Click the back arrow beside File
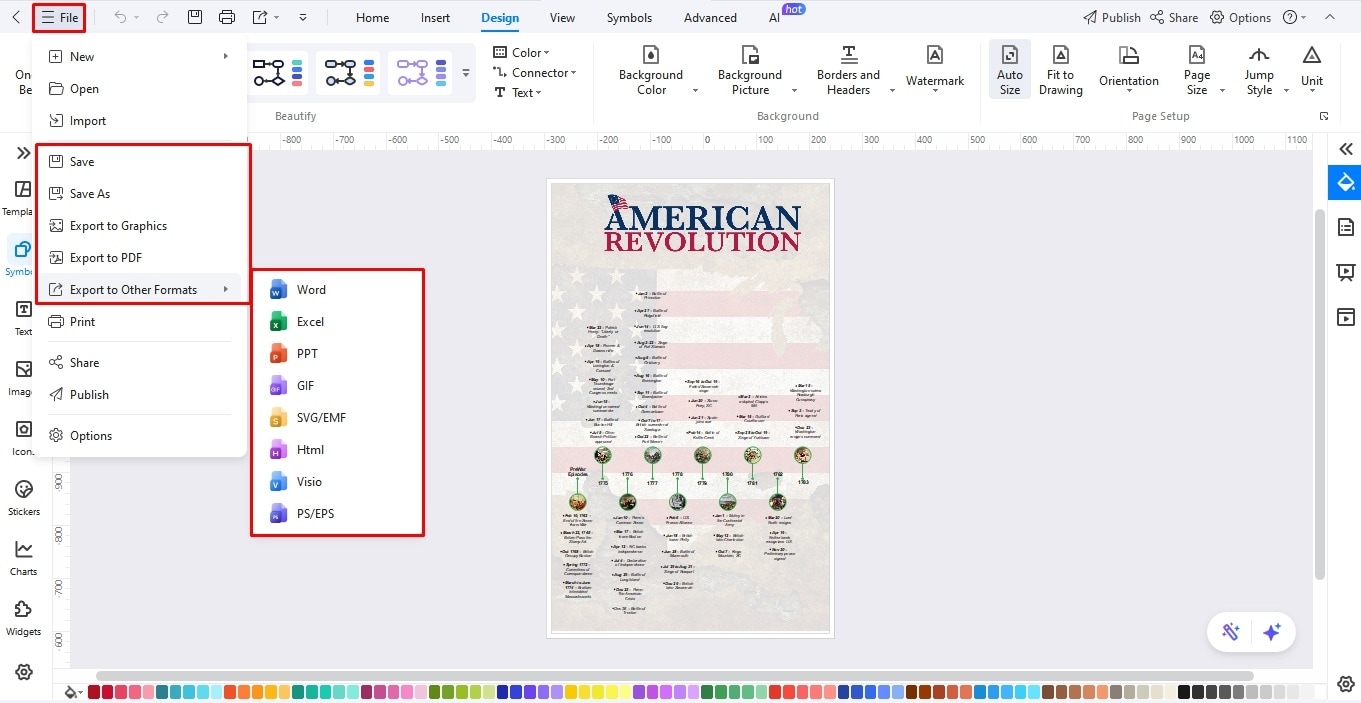This screenshot has width=1361, height=703. click(16, 18)
